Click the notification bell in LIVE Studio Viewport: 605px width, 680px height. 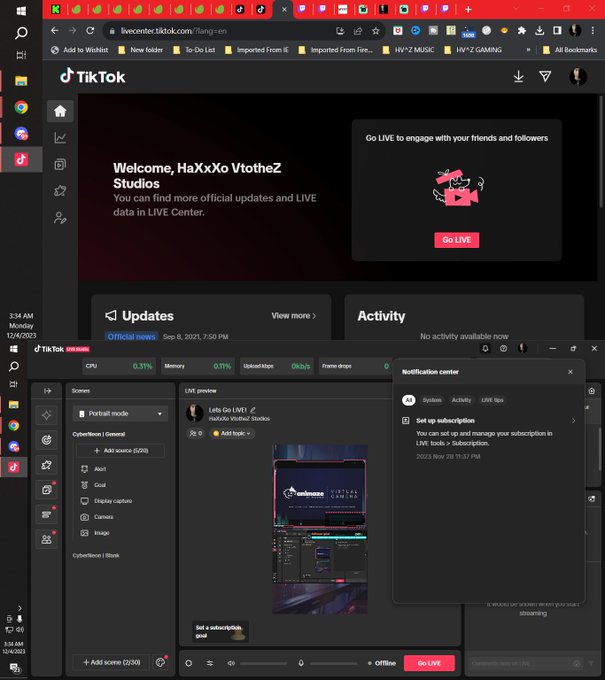tap(485, 349)
